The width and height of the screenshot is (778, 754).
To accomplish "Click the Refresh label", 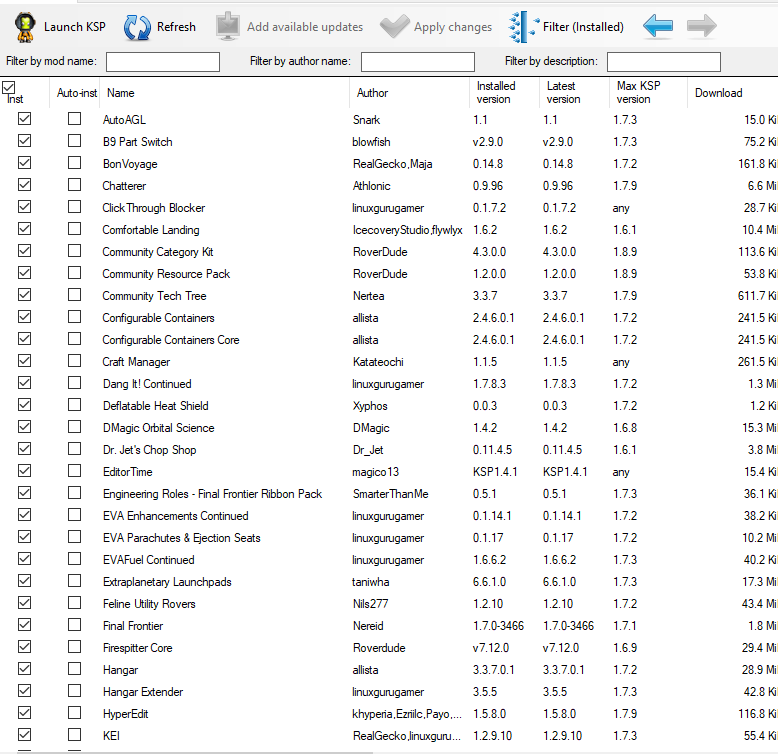I will pos(176,27).
